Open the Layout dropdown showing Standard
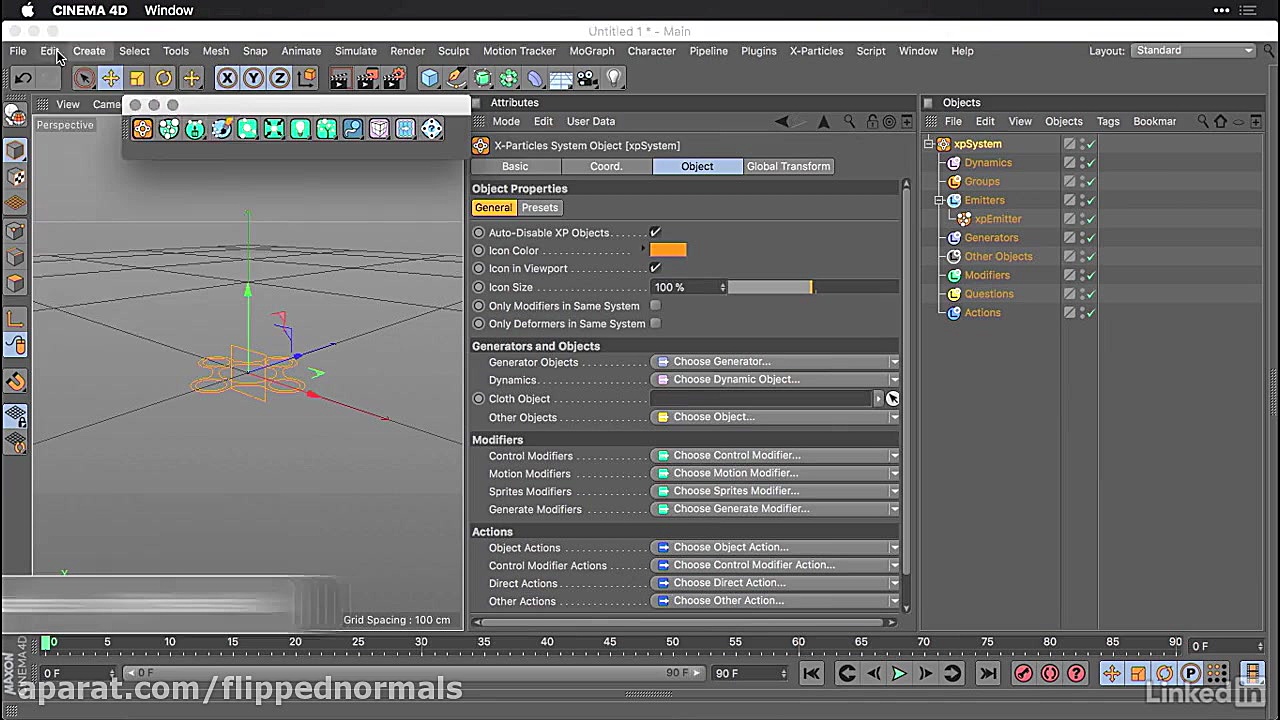Viewport: 1280px width, 720px height. click(x=1193, y=50)
